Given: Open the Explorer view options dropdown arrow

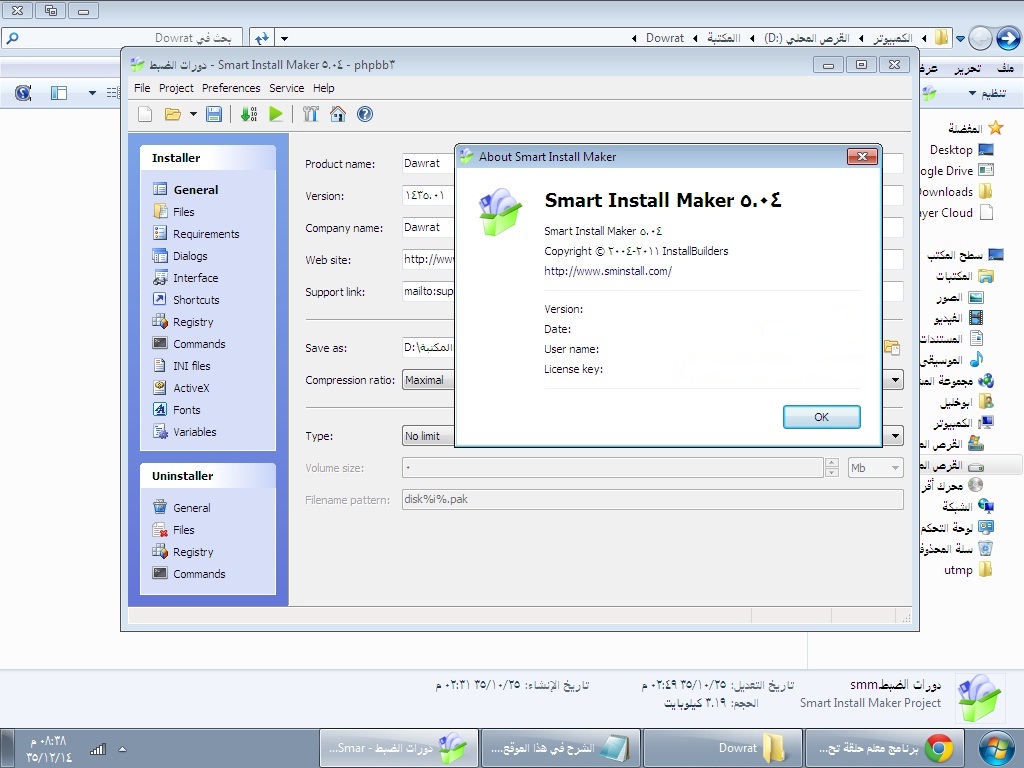Looking at the screenshot, I should tap(92, 93).
